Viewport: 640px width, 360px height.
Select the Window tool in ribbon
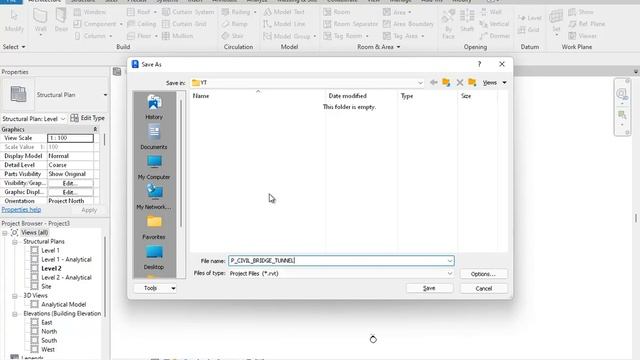pos(89,12)
